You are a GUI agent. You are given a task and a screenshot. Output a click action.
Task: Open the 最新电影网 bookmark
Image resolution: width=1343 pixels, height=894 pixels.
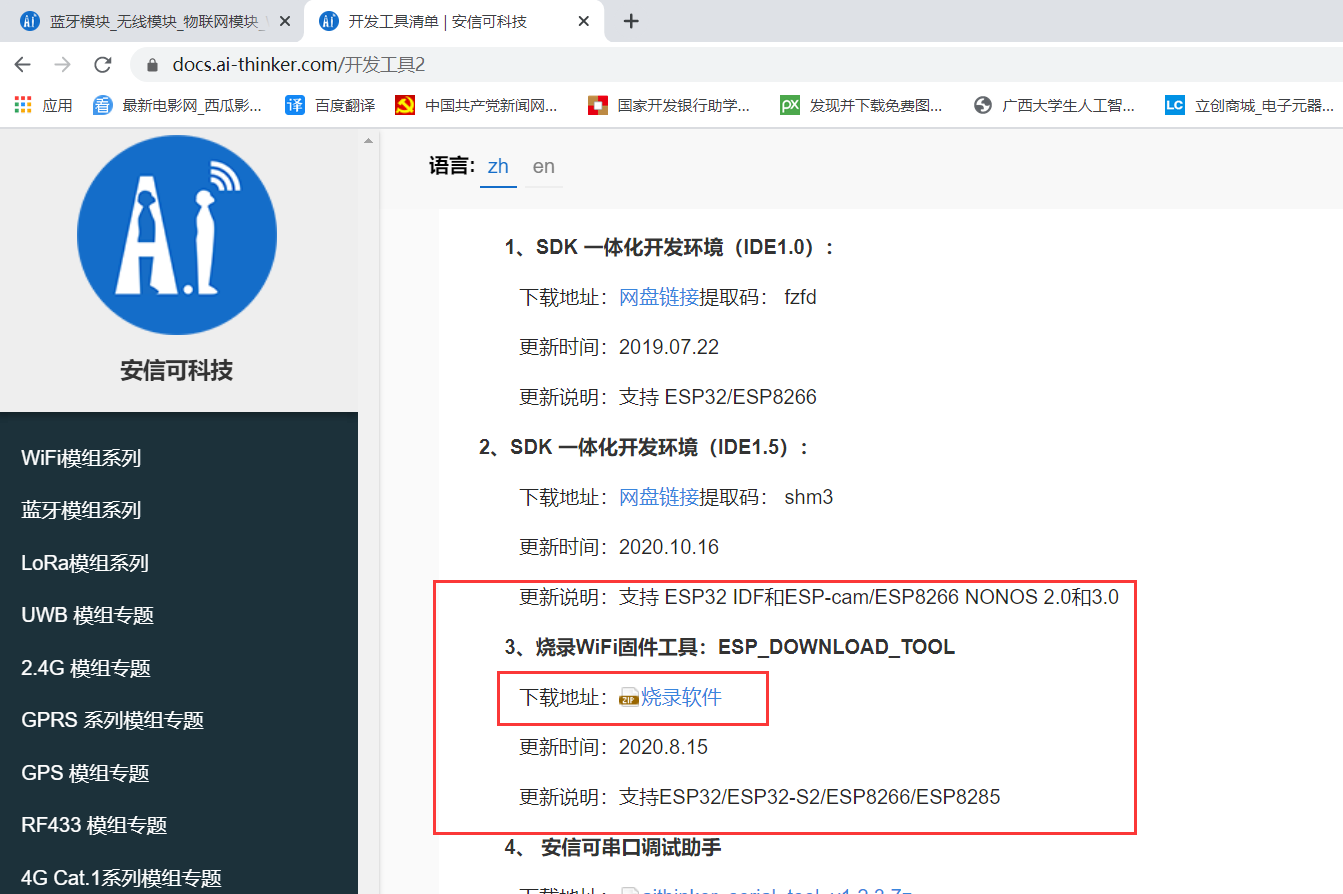pyautogui.click(x=177, y=105)
